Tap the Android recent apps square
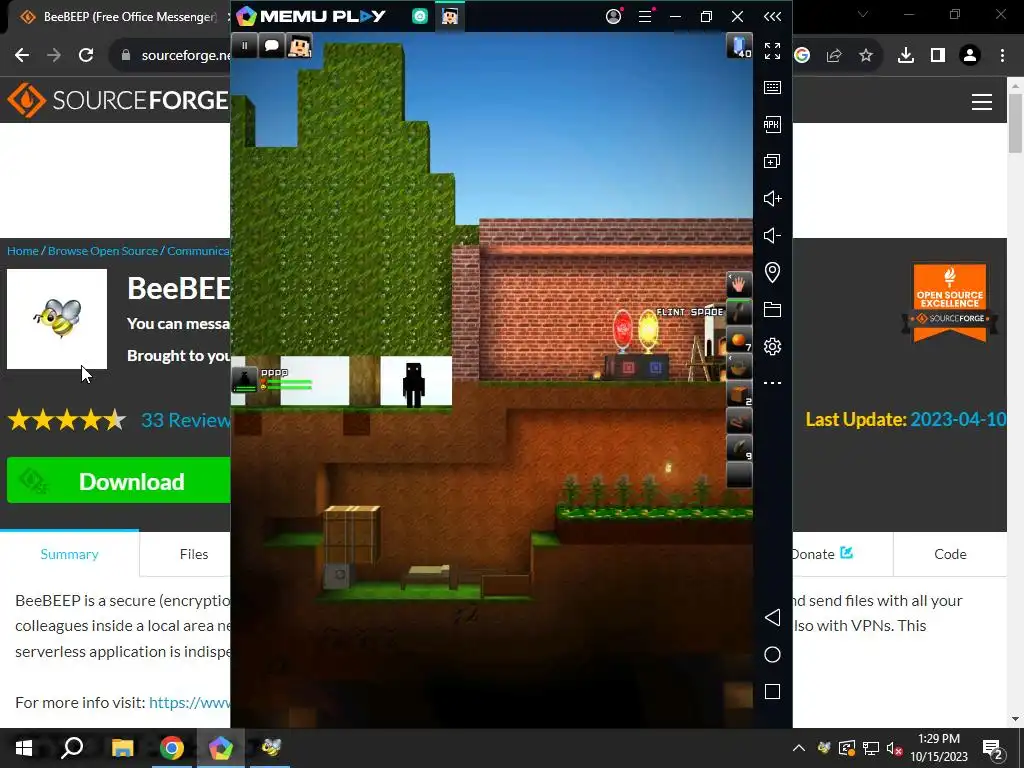The image size is (1024, 768). point(773,692)
